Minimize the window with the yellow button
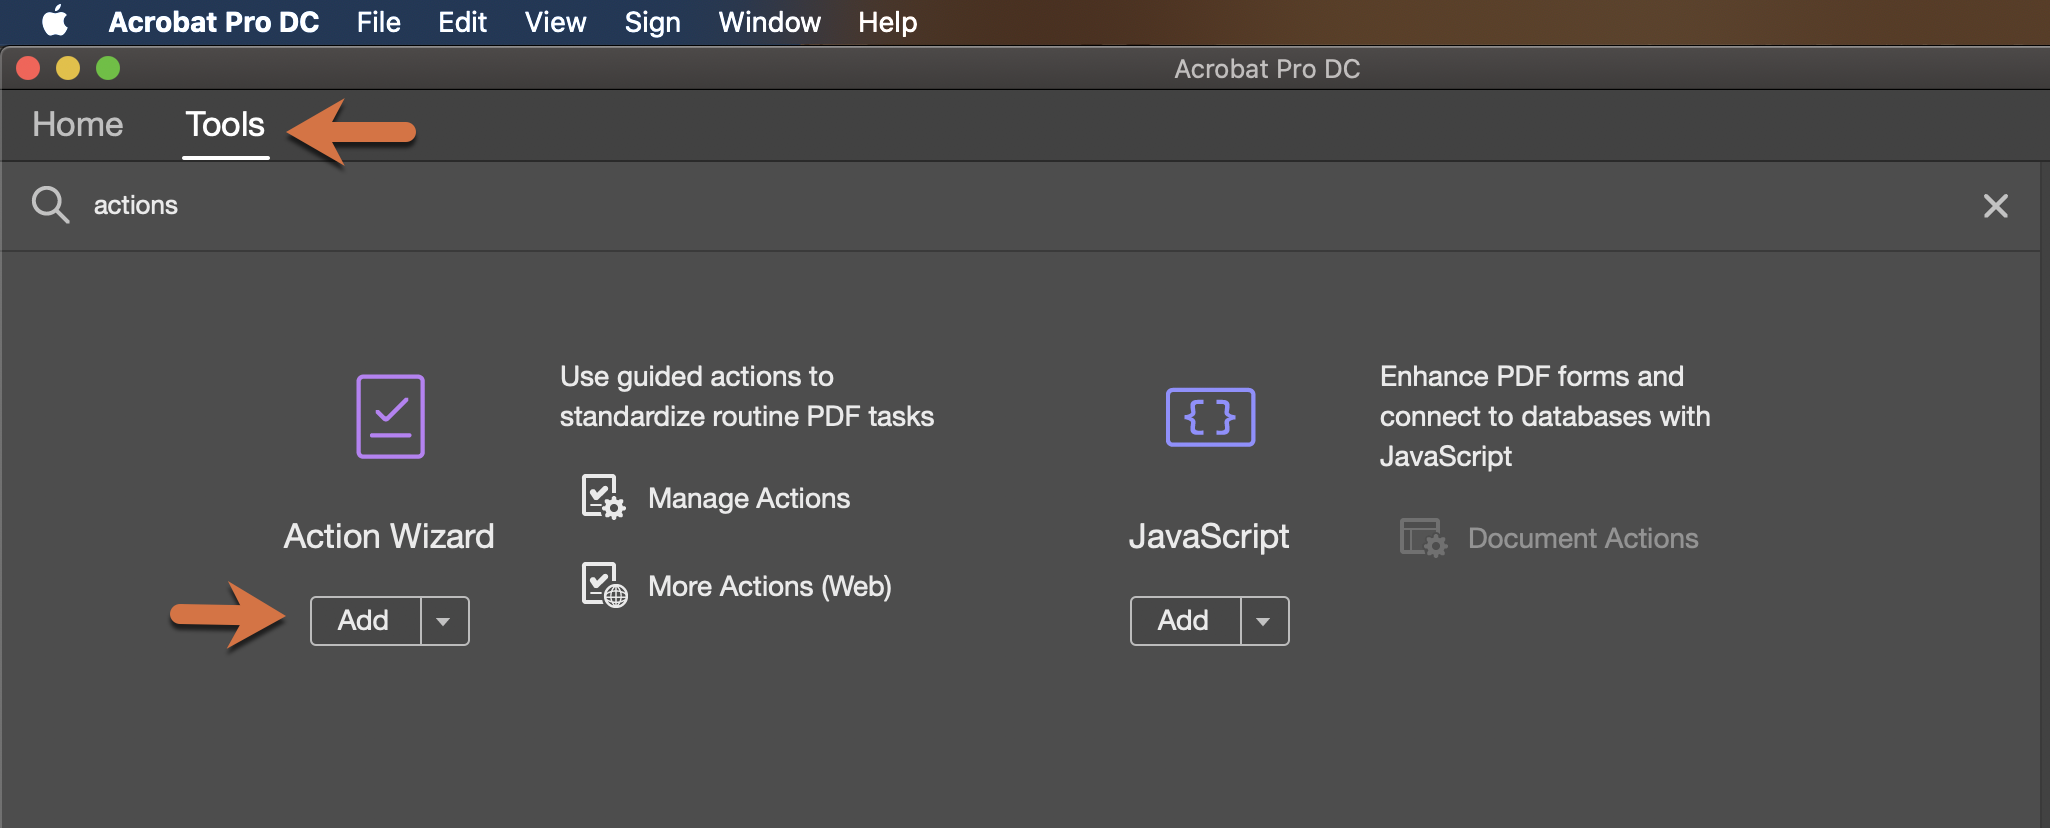The image size is (2050, 828). pyautogui.click(x=68, y=68)
